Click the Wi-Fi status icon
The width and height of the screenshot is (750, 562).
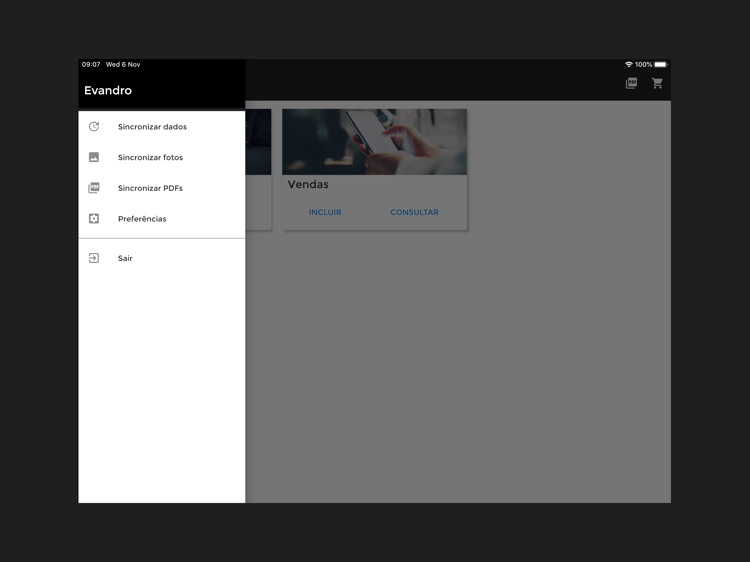(628, 65)
